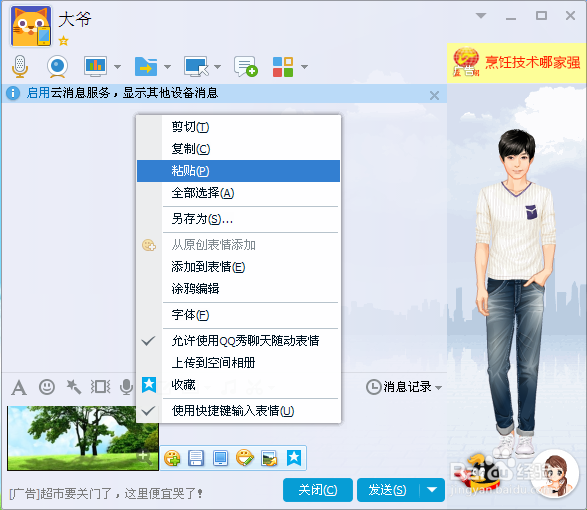Click the star level icon under 大爷
Screen dimensions: 587x510
64,40
